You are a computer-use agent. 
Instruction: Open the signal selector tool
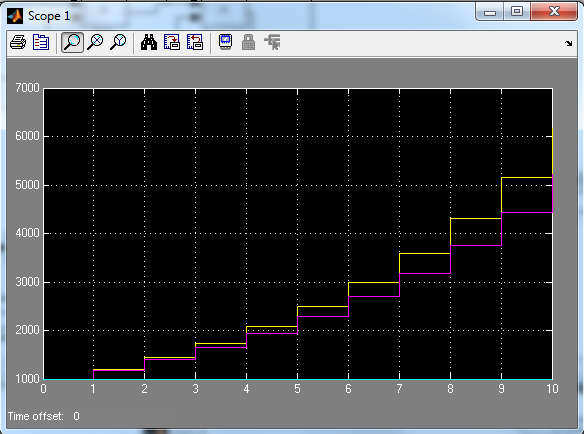pyautogui.click(x=272, y=42)
